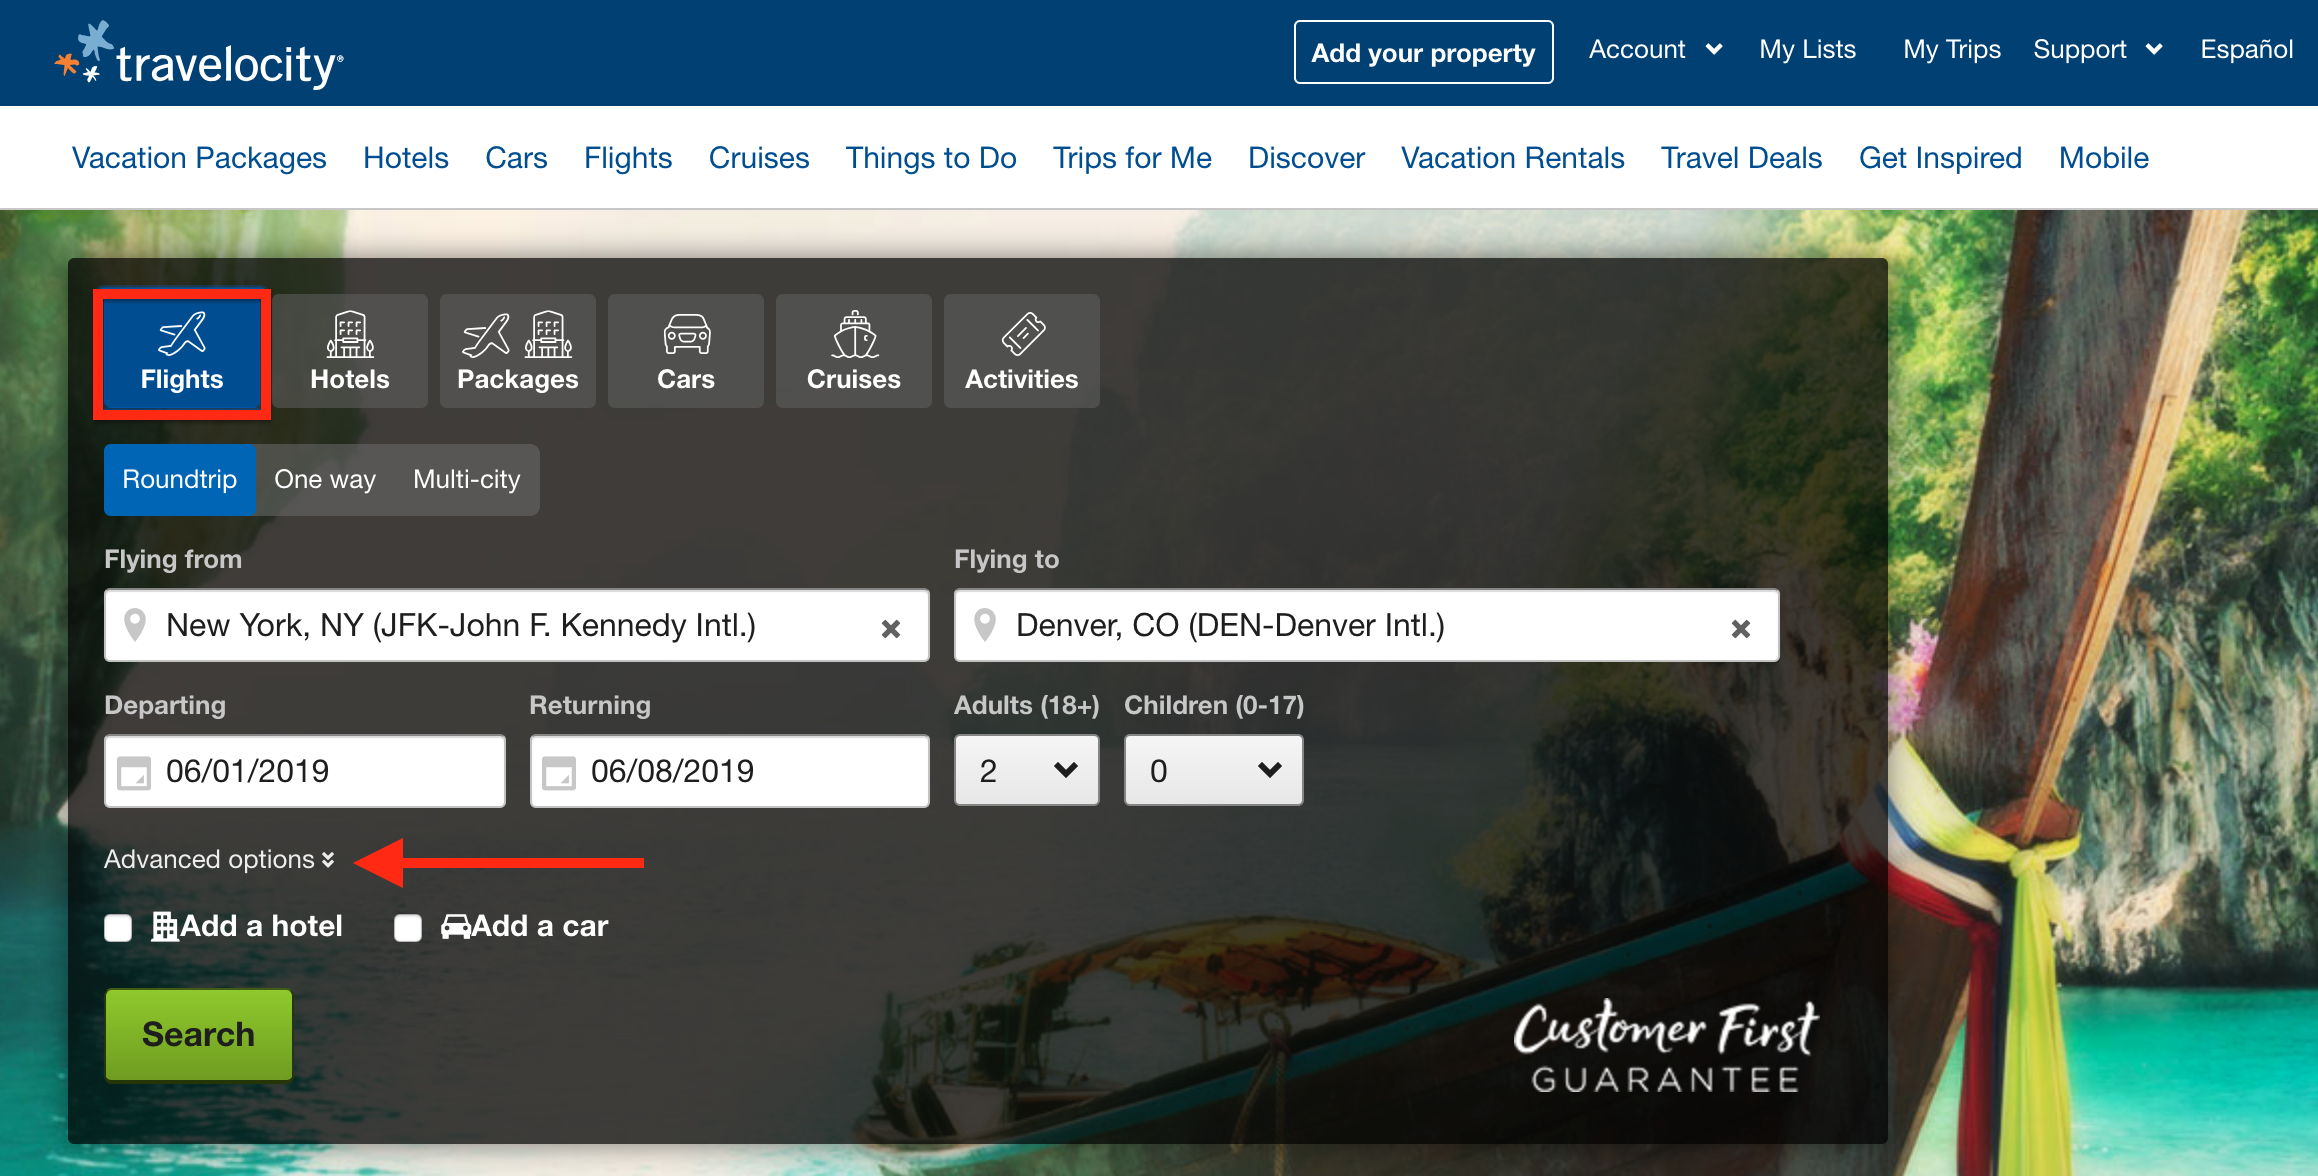Click the Flying to input field
Image resolution: width=2318 pixels, height=1176 pixels.
click(x=1367, y=625)
